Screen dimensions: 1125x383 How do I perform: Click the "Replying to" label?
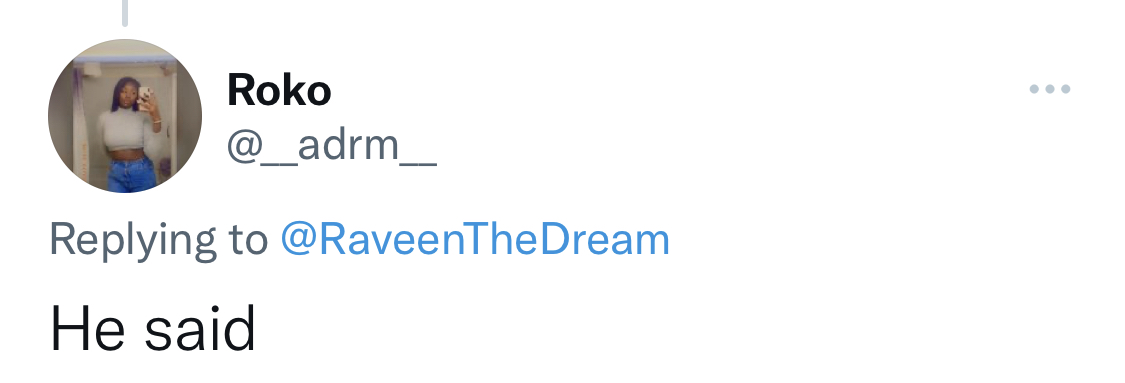coord(159,240)
